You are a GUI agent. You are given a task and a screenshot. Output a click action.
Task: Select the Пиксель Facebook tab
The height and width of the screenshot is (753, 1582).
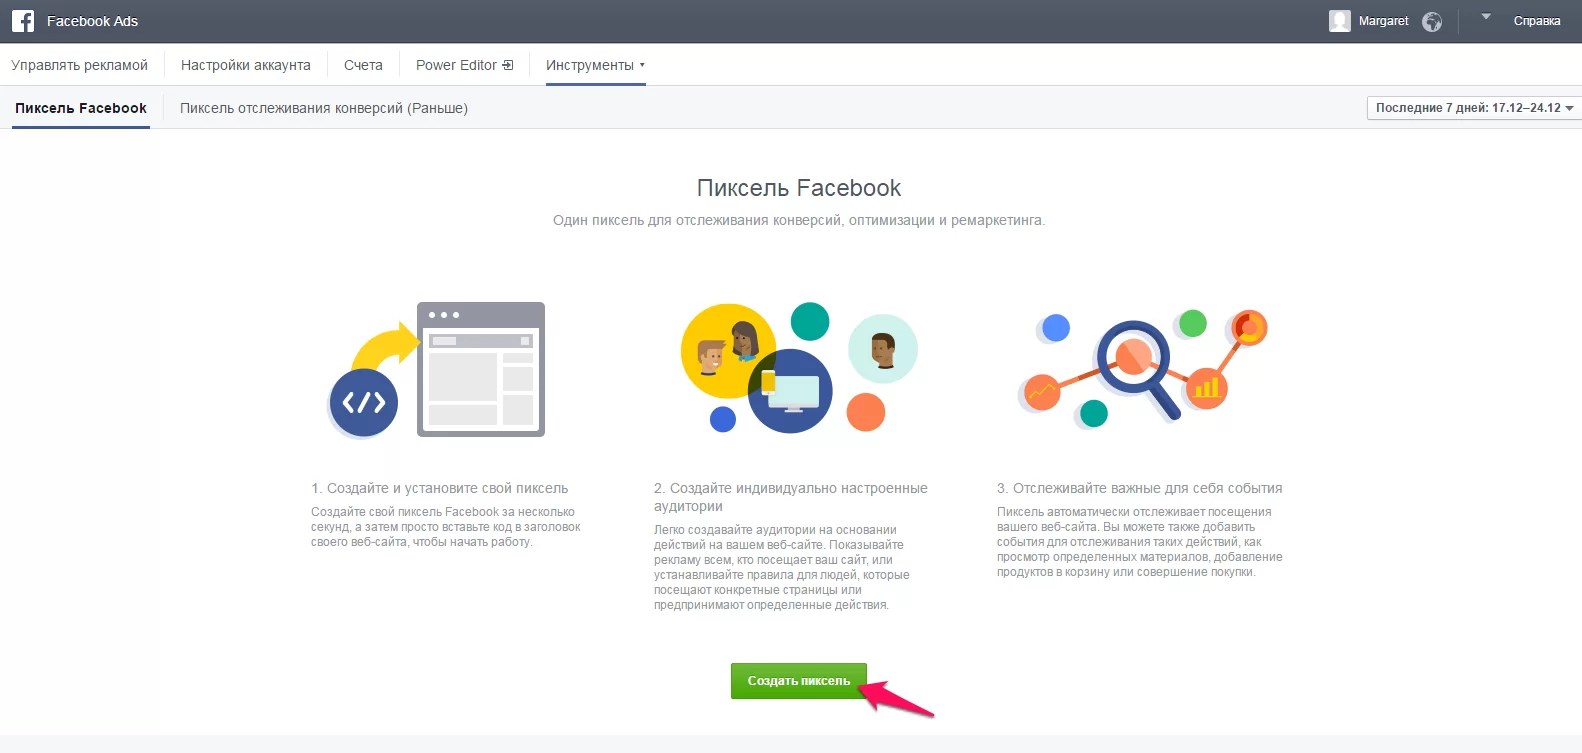click(x=81, y=108)
